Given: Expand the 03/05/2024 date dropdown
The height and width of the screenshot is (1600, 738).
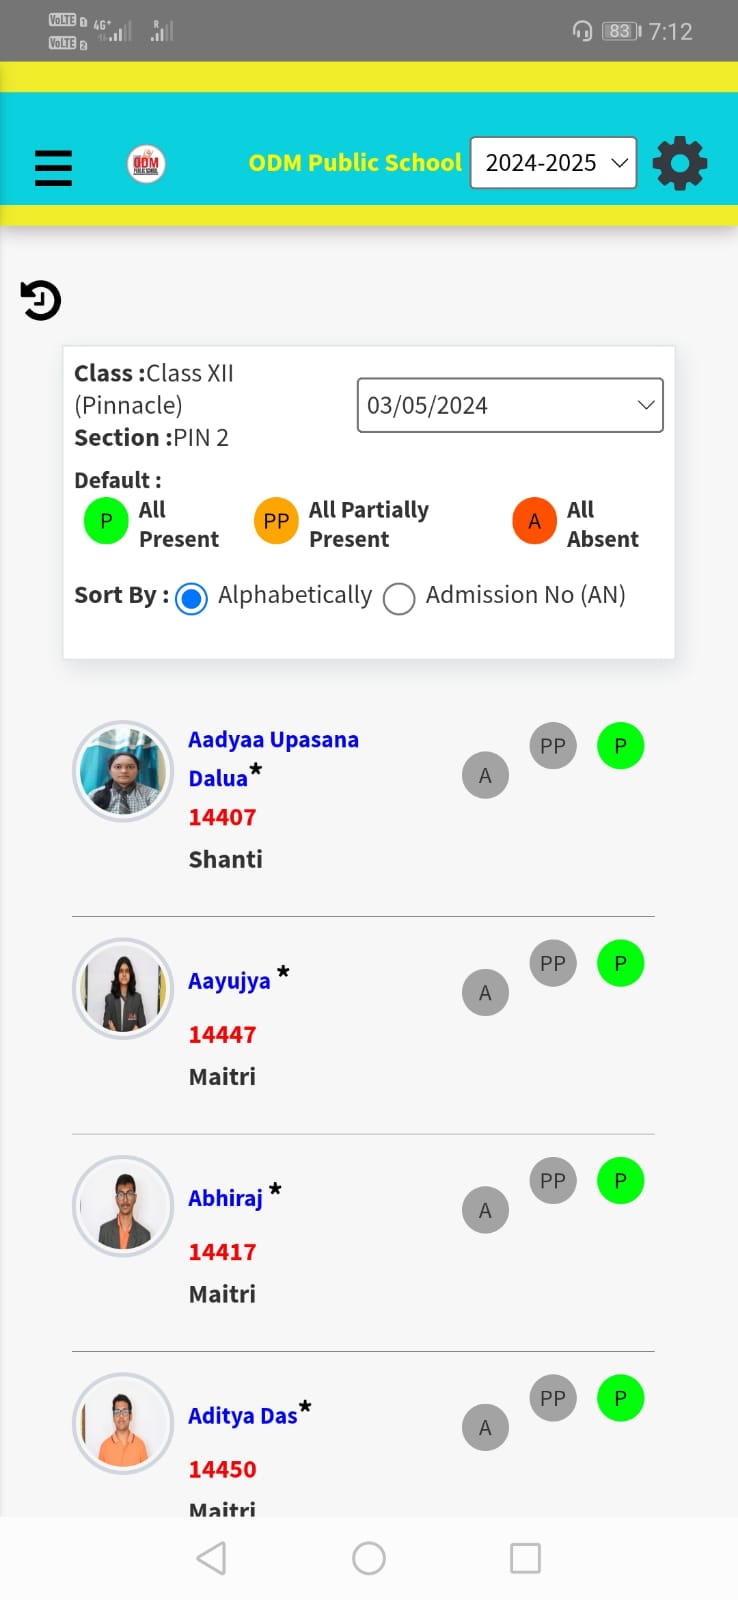Looking at the screenshot, I should pos(510,405).
